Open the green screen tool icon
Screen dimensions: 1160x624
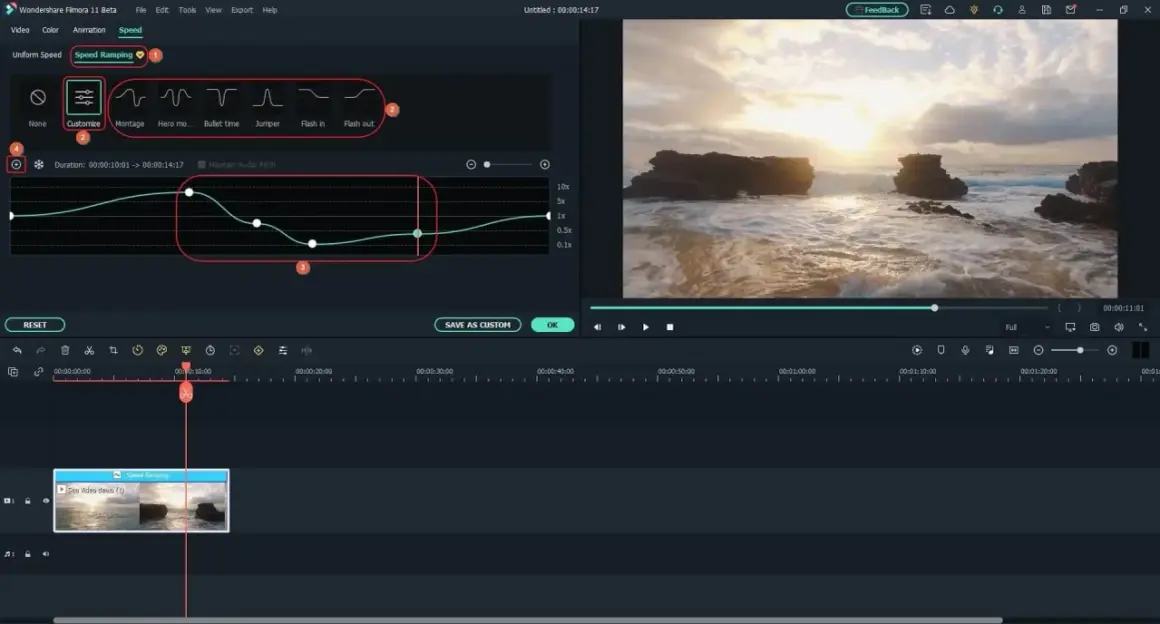[186, 350]
